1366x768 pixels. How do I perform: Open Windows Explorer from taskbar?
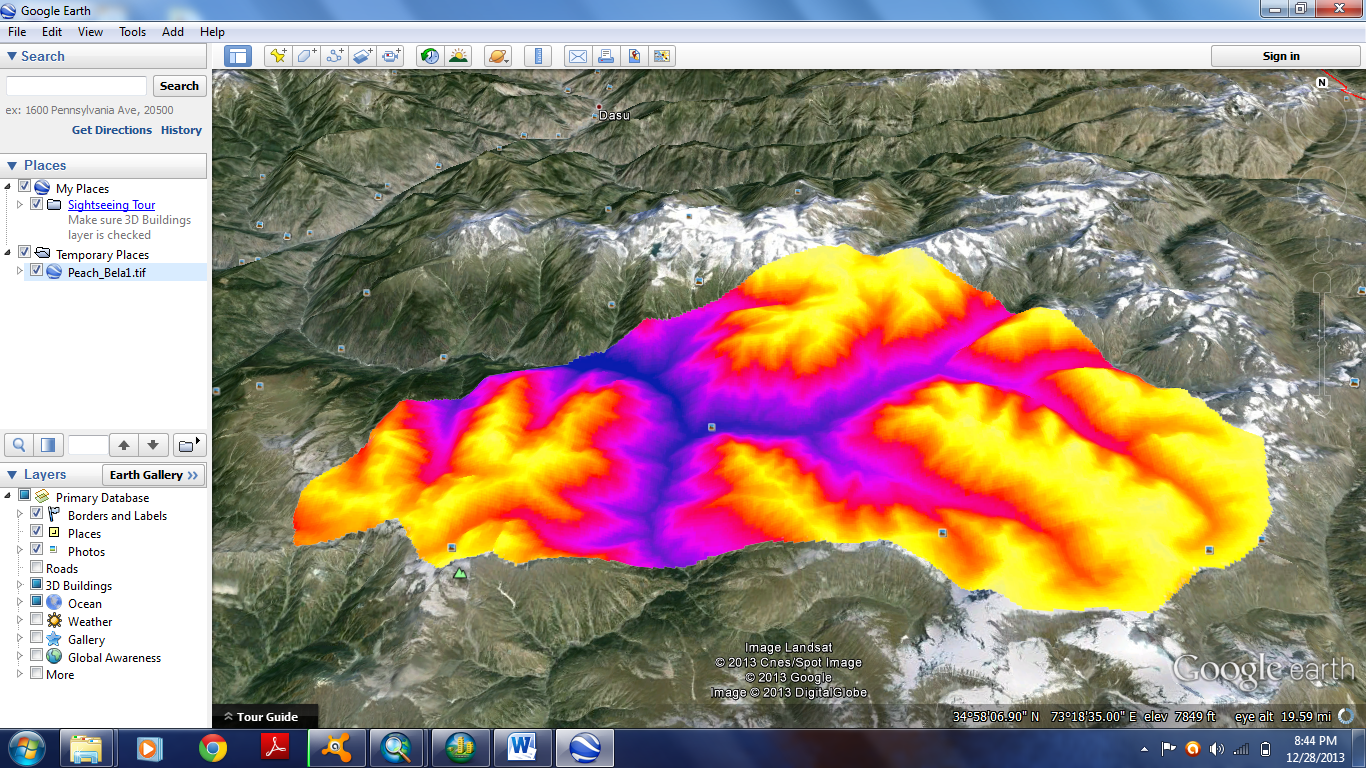86,748
